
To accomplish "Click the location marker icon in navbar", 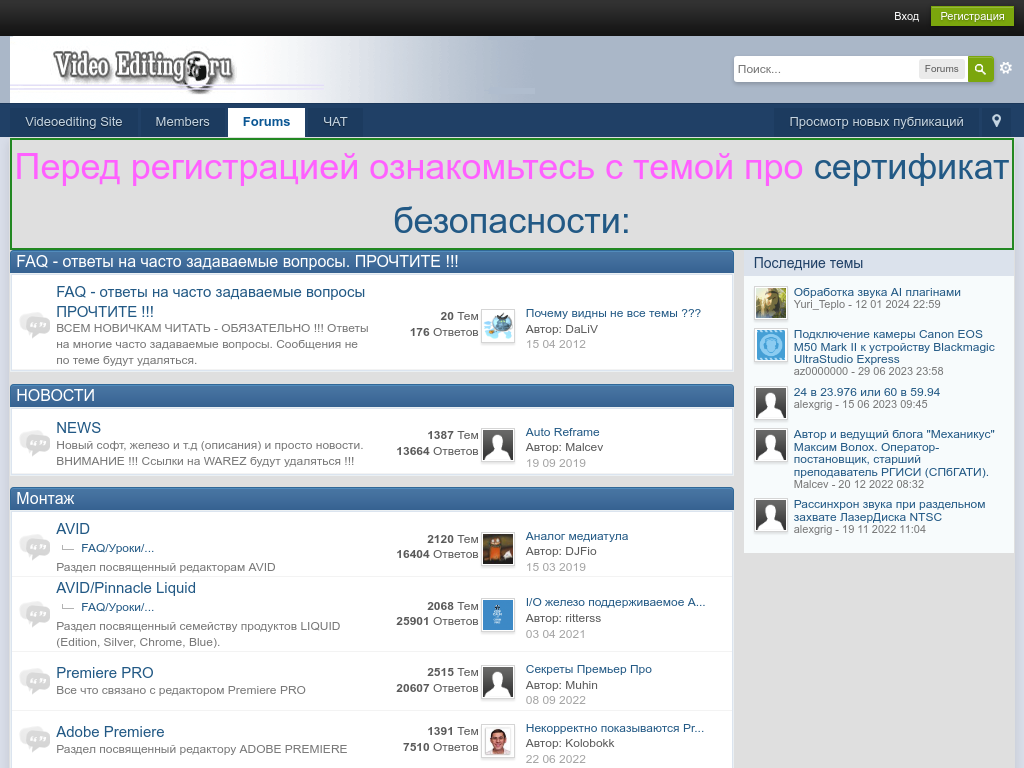I will click(996, 121).
